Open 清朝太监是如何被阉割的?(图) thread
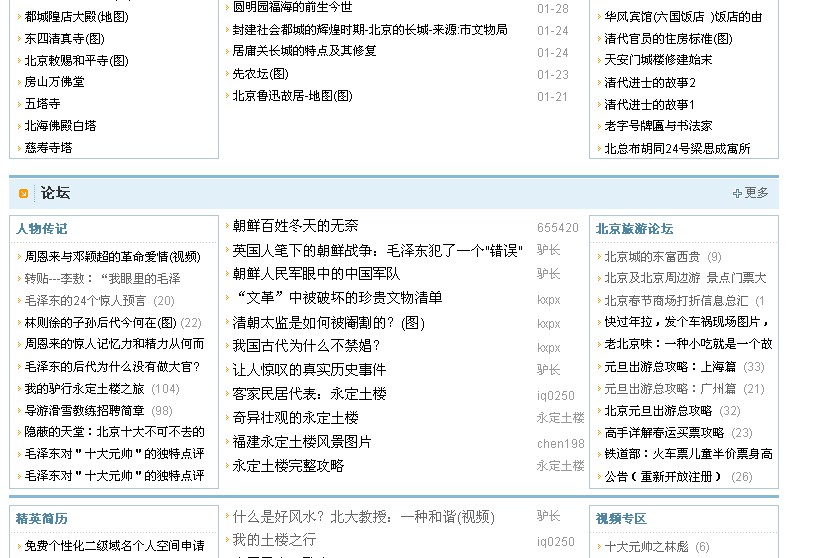822x558 pixels. coord(329,323)
